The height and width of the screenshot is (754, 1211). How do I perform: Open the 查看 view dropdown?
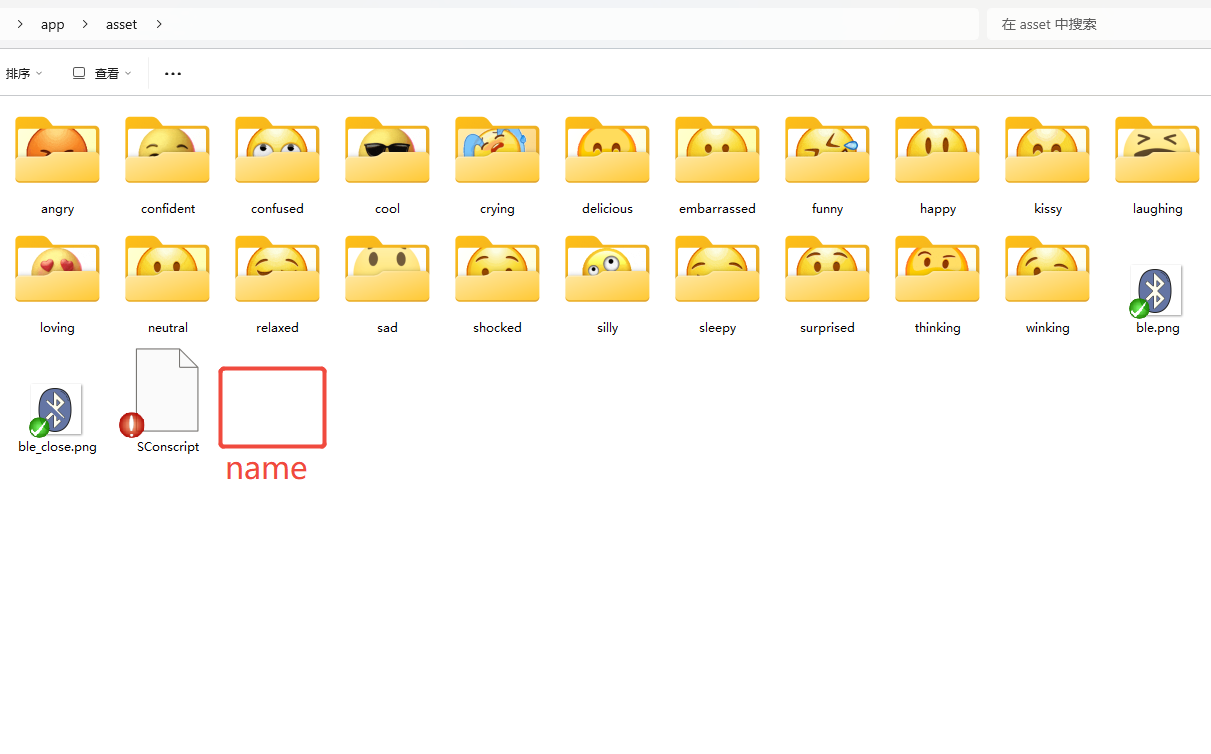[102, 73]
